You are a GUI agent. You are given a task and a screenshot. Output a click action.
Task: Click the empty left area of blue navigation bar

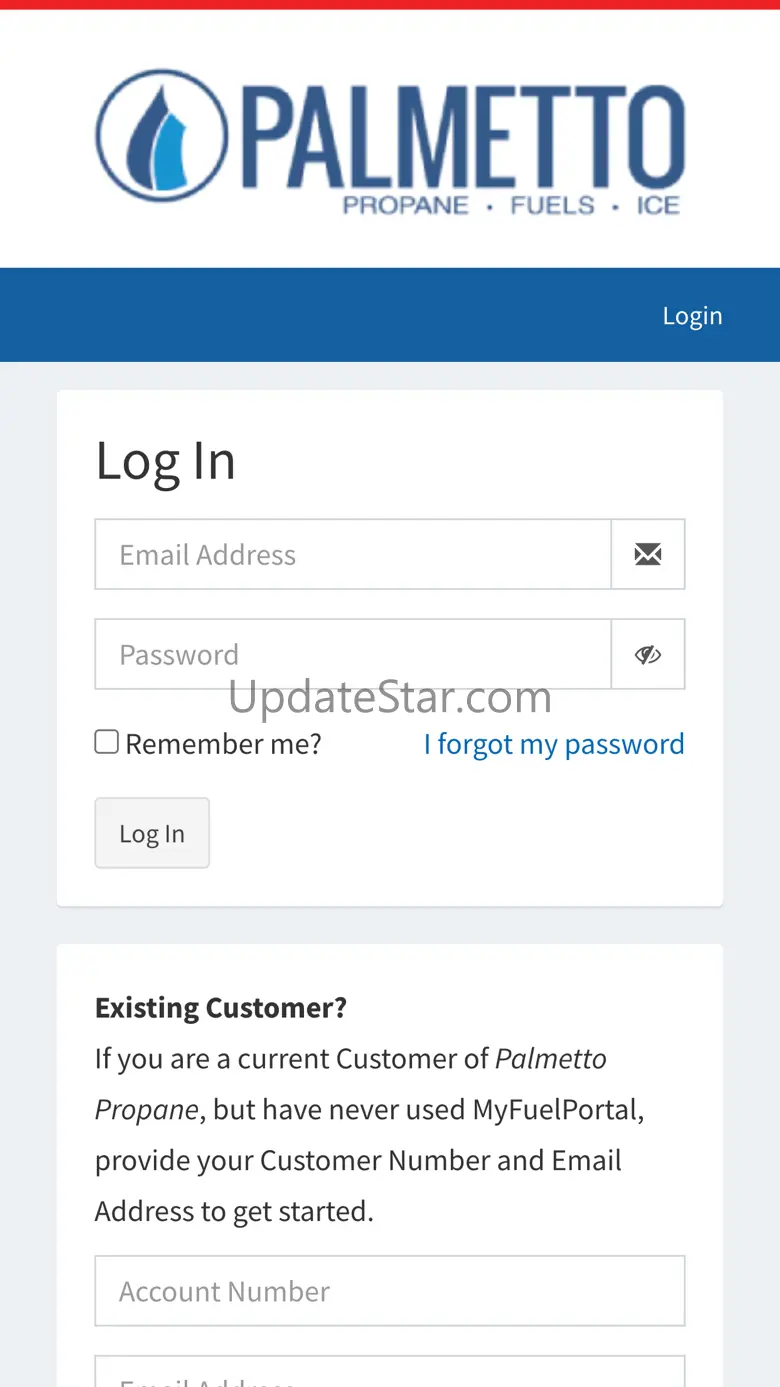point(250,315)
